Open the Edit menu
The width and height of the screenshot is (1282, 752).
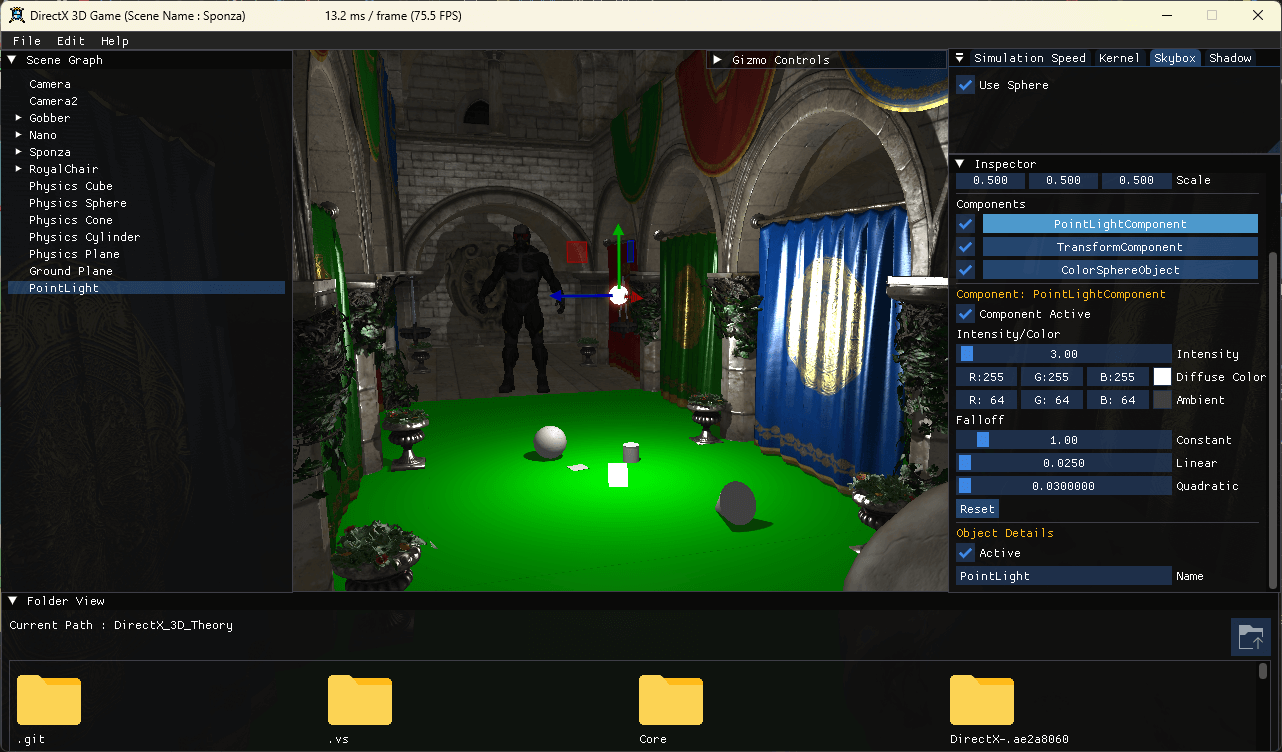70,41
